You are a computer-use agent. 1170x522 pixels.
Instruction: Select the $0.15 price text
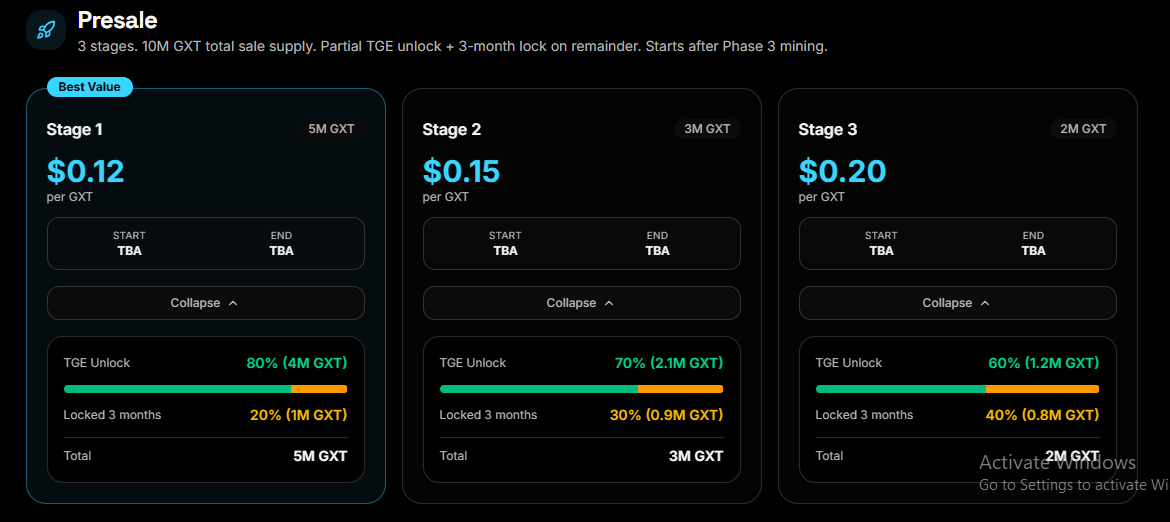tap(461, 172)
